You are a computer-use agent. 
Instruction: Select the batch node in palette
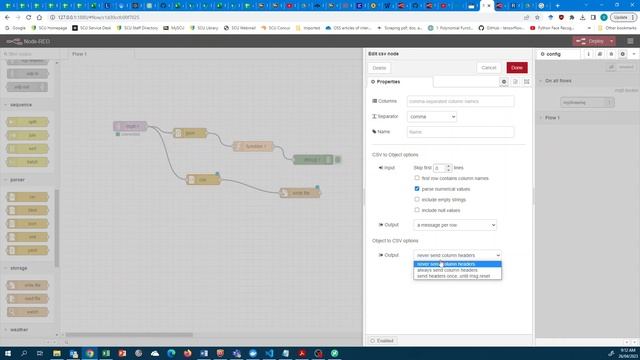click(x=28, y=162)
